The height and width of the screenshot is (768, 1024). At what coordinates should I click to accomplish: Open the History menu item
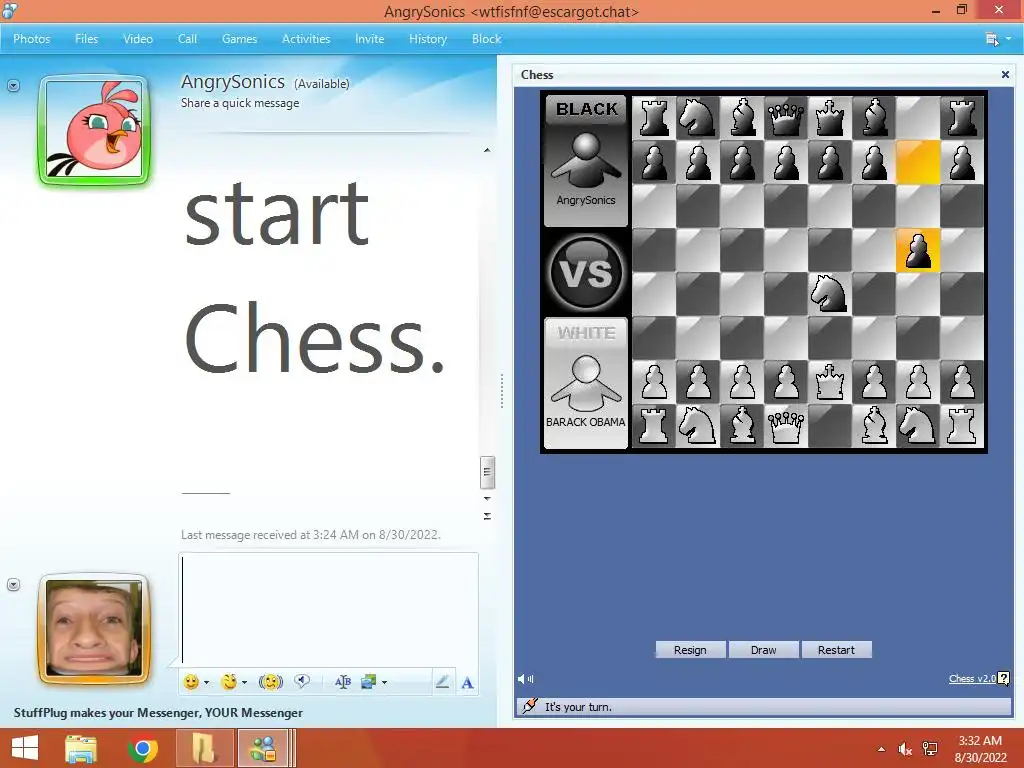click(428, 39)
